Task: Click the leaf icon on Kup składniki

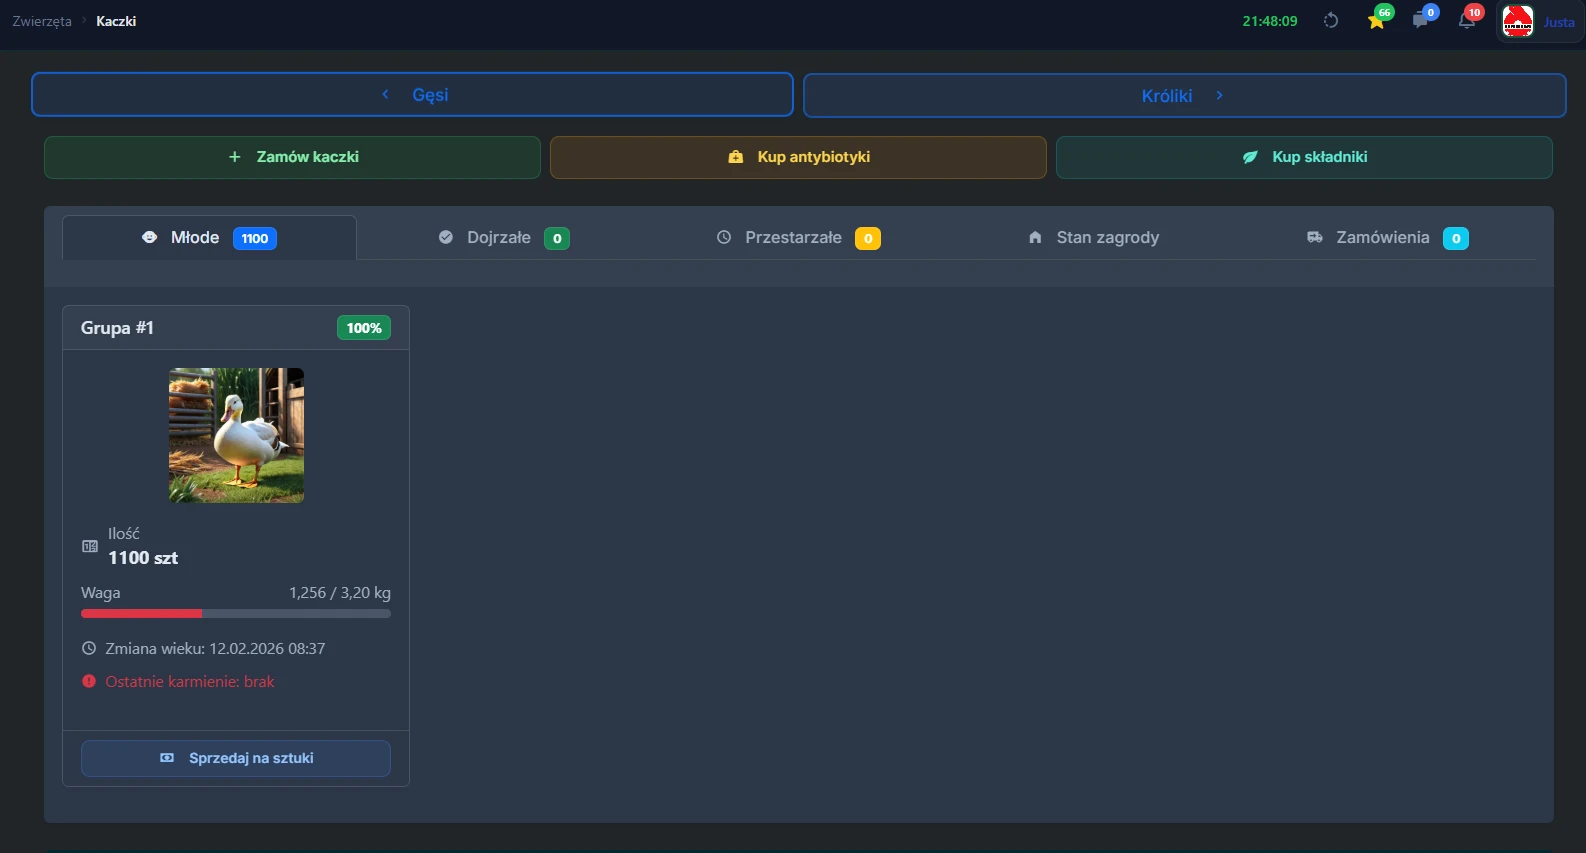Action: click(1250, 157)
